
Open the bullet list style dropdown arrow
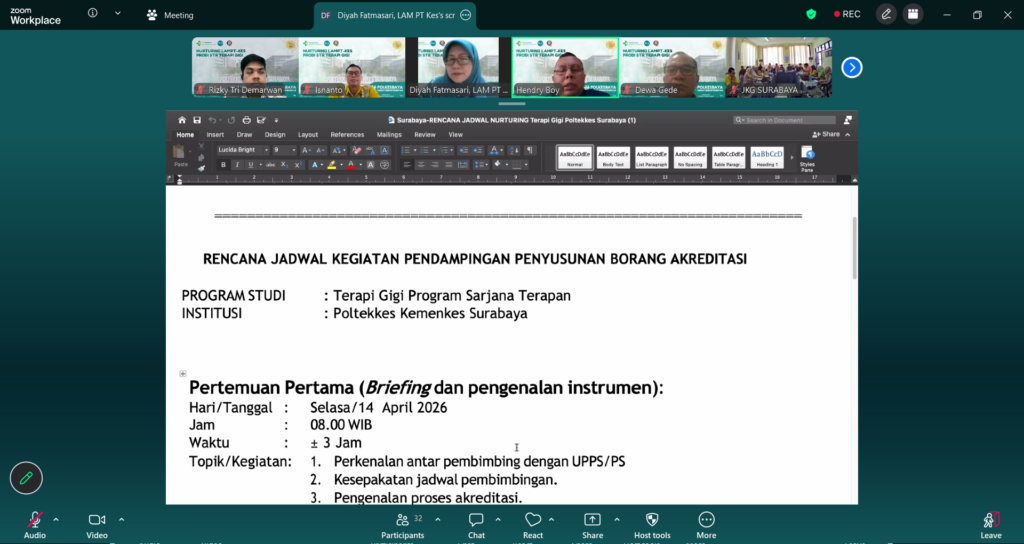[x=415, y=150]
